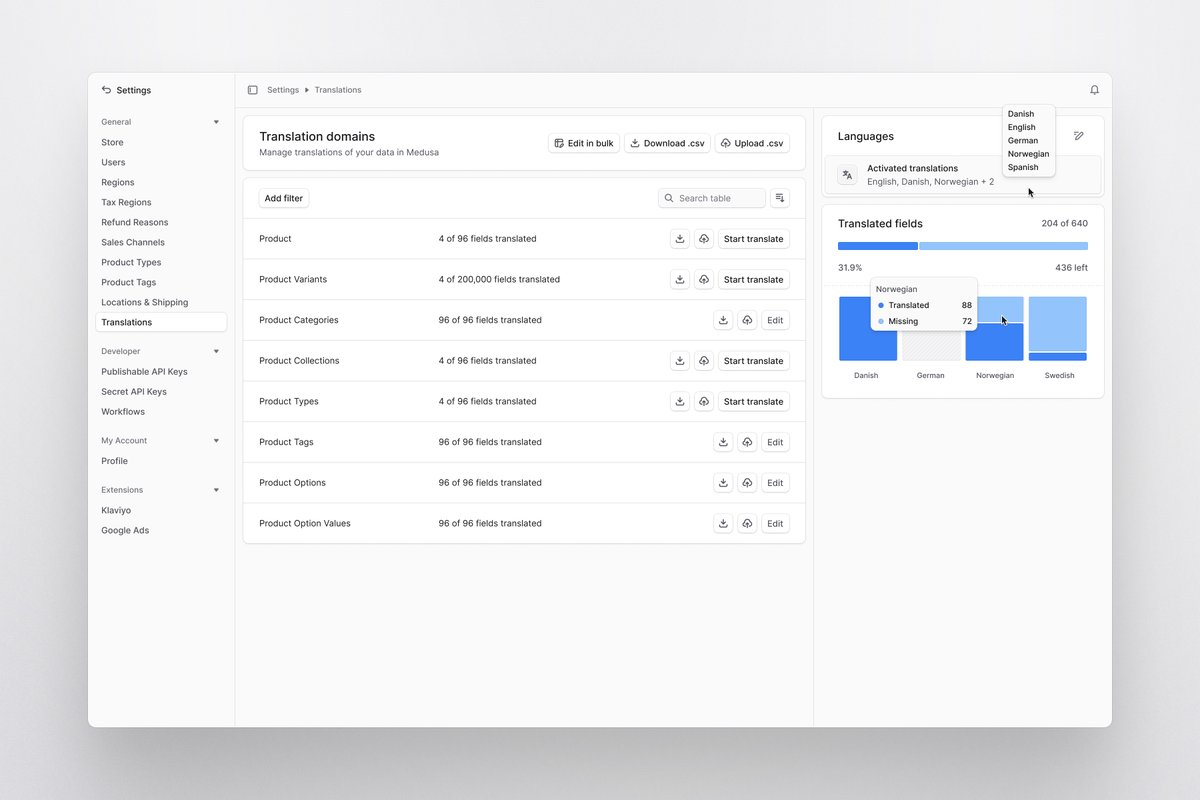Click Add filter button
Image resolution: width=1200 pixels, height=800 pixels.
point(284,198)
